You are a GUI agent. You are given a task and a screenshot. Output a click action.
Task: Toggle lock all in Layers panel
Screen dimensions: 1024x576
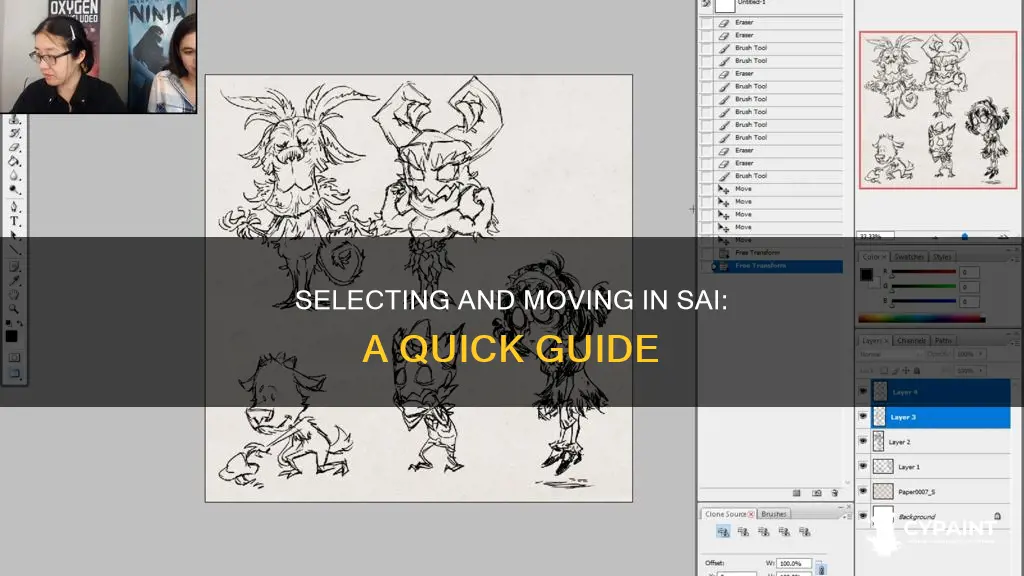[x=917, y=370]
